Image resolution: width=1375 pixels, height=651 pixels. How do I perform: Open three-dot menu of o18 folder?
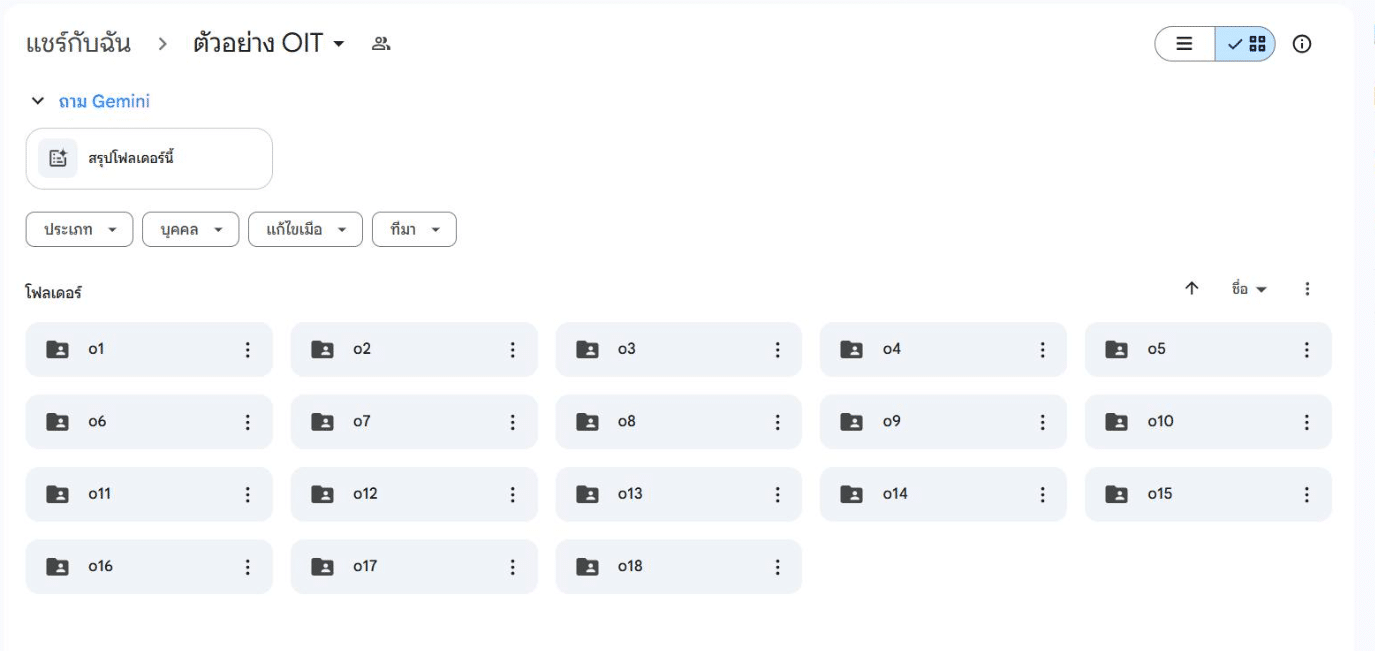coord(777,567)
